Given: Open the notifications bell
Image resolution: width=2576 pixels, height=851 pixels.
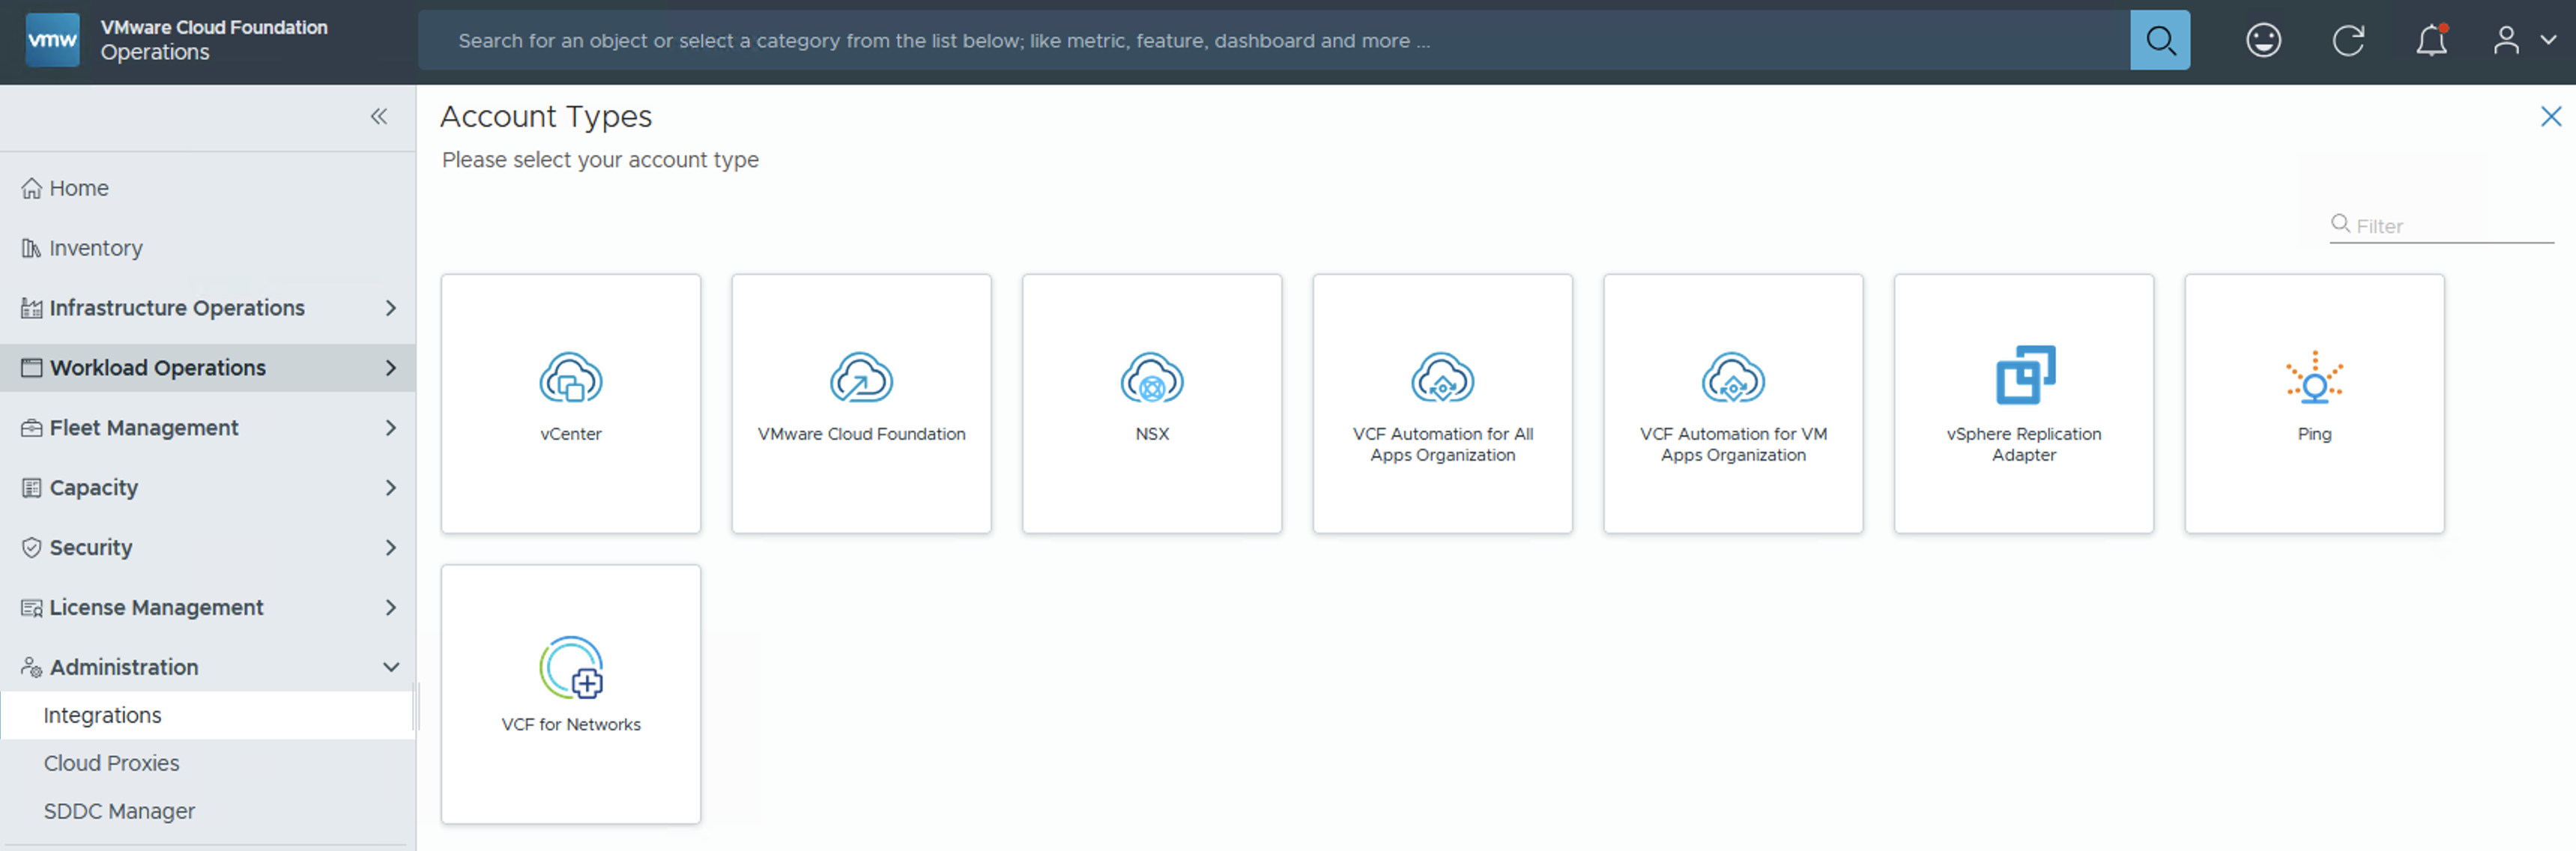Looking at the screenshot, I should pos(2431,41).
